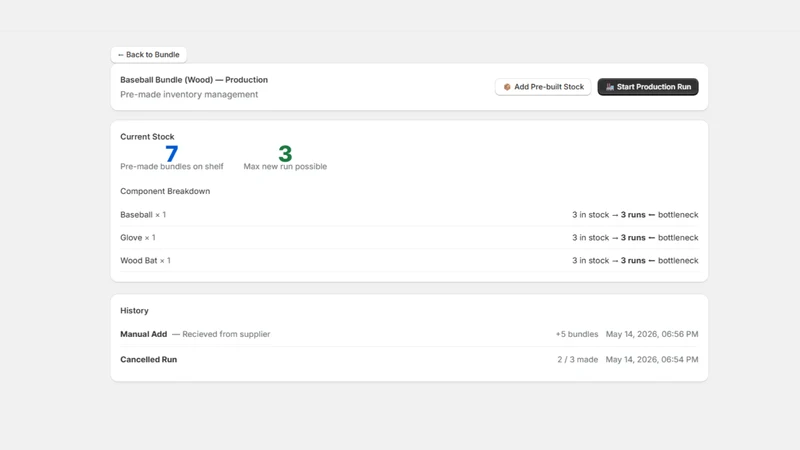
Task: Click the box icon in Add Pre-built Stock
Action: click(x=507, y=87)
